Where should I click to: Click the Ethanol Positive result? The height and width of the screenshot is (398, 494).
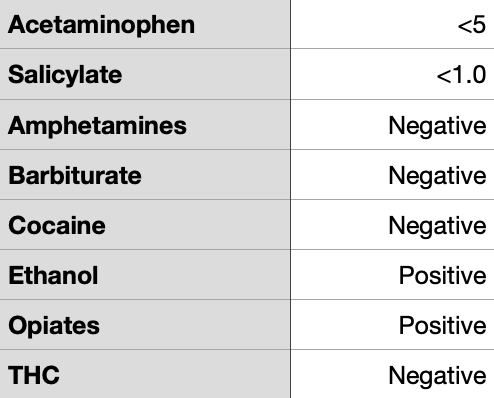[443, 275]
